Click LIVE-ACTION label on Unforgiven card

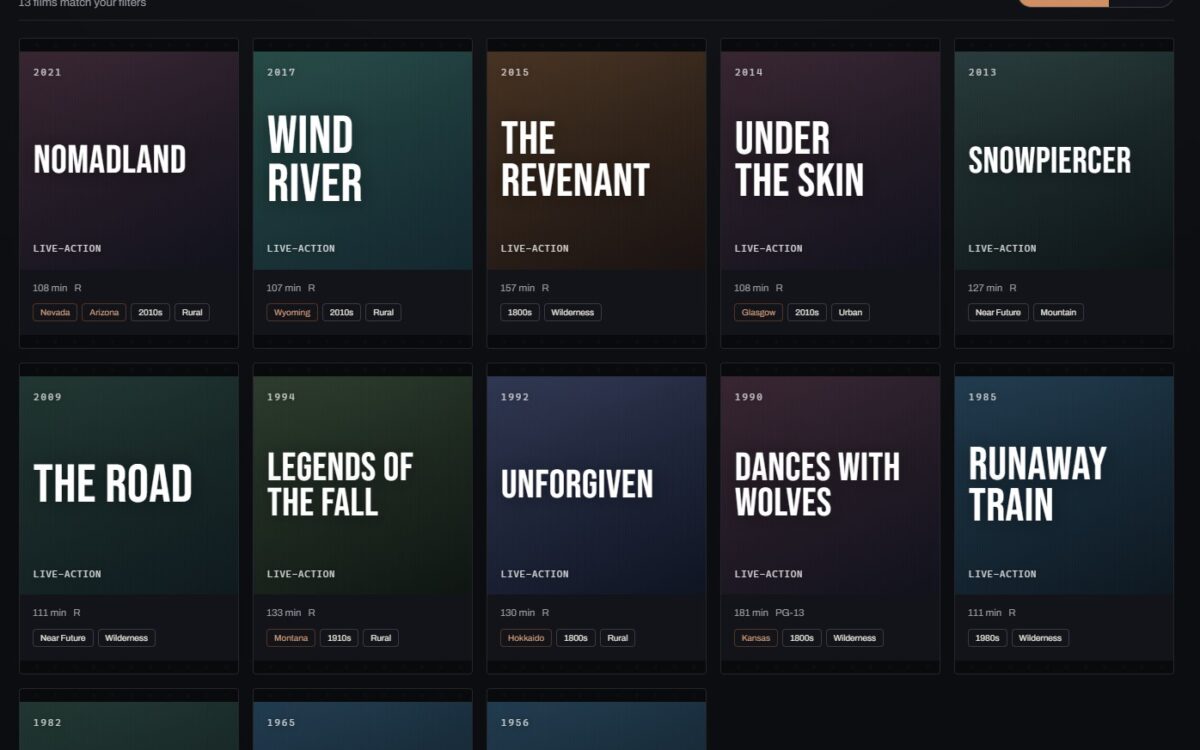(x=535, y=574)
